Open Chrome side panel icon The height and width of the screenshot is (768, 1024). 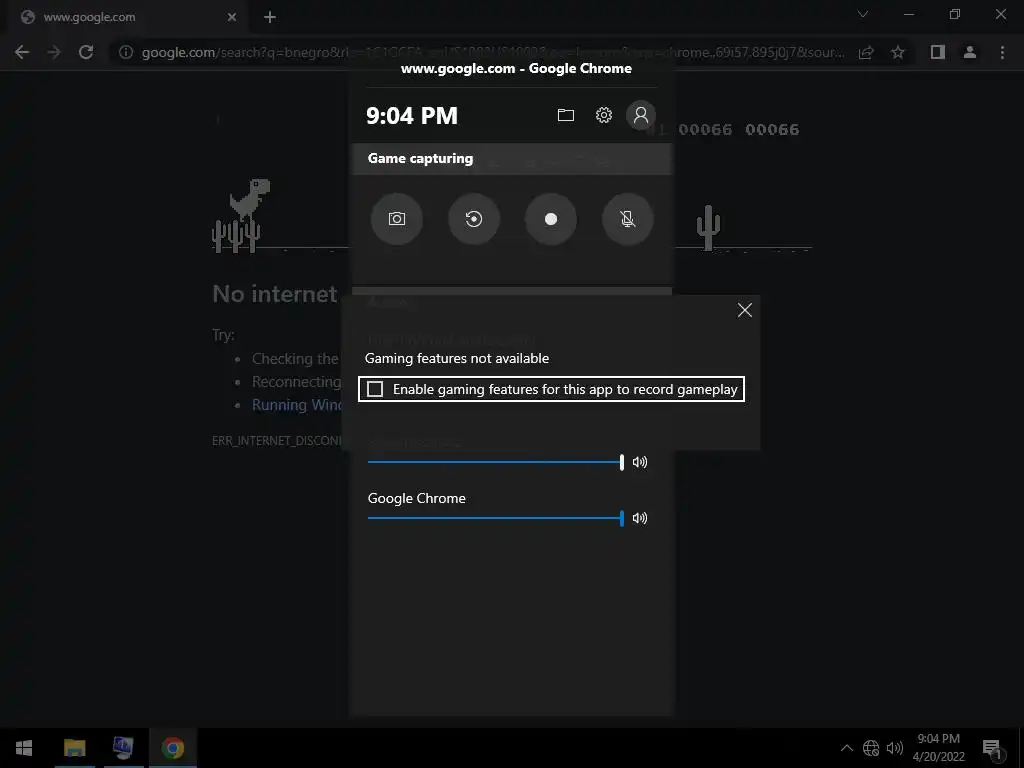(x=938, y=52)
